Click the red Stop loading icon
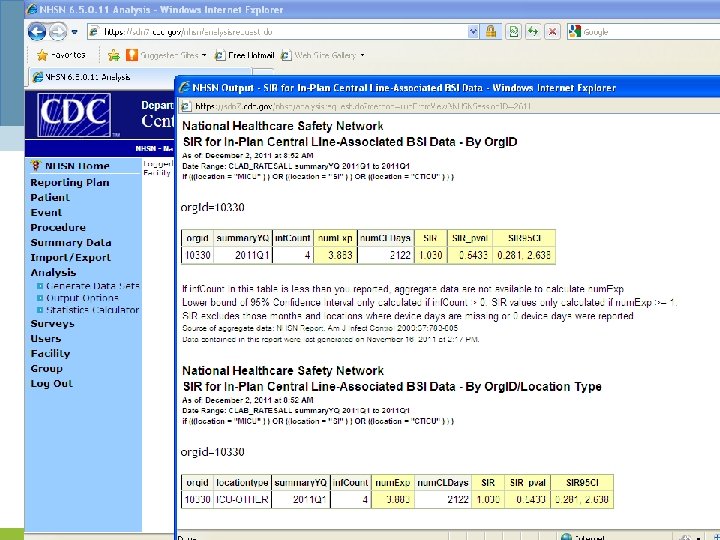The height and width of the screenshot is (540, 720). coord(552,32)
